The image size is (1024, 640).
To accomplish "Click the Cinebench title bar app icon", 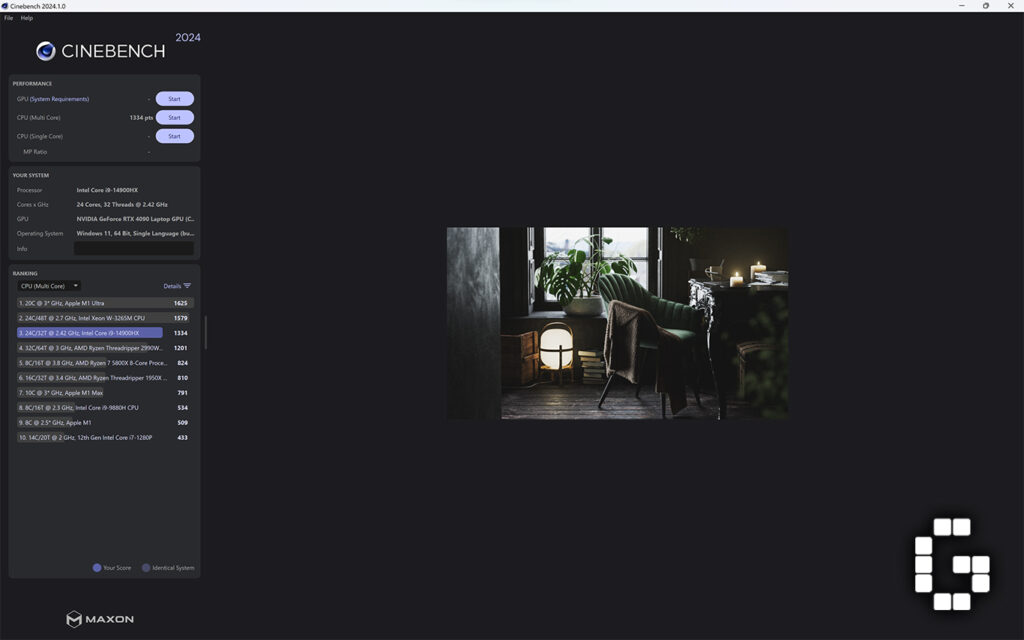I will click(5, 6).
